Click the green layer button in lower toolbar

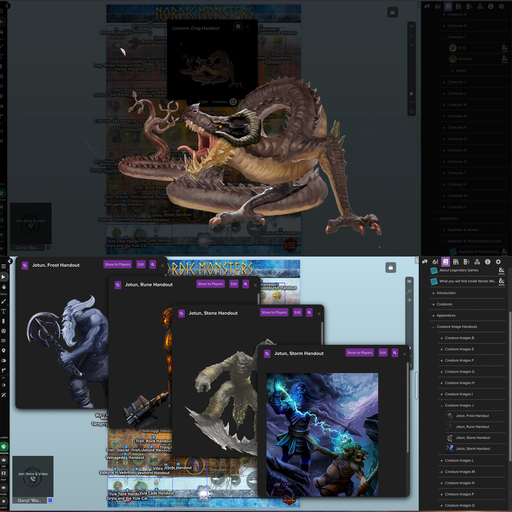click(4, 447)
